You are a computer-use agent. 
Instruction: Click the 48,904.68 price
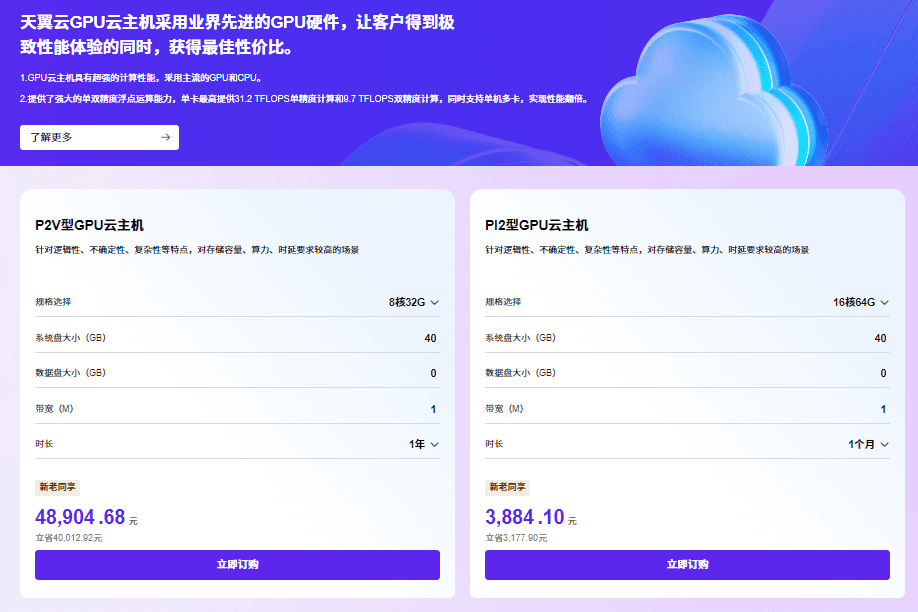pyautogui.click(x=80, y=517)
